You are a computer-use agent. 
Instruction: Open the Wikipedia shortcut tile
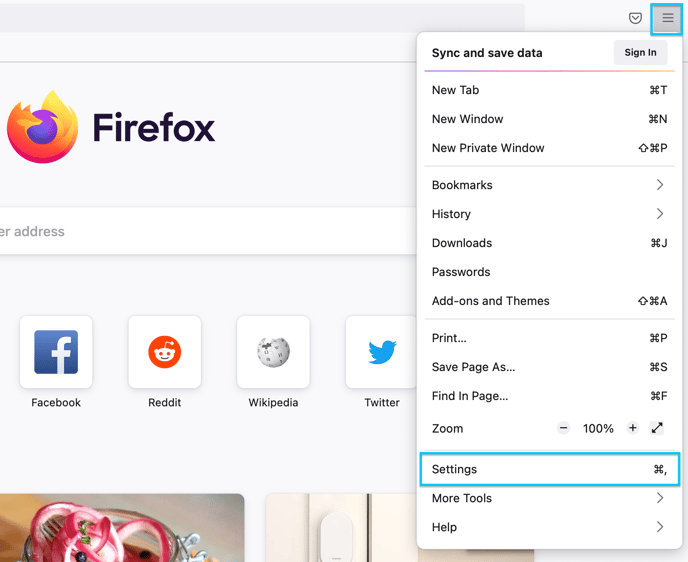click(273, 352)
